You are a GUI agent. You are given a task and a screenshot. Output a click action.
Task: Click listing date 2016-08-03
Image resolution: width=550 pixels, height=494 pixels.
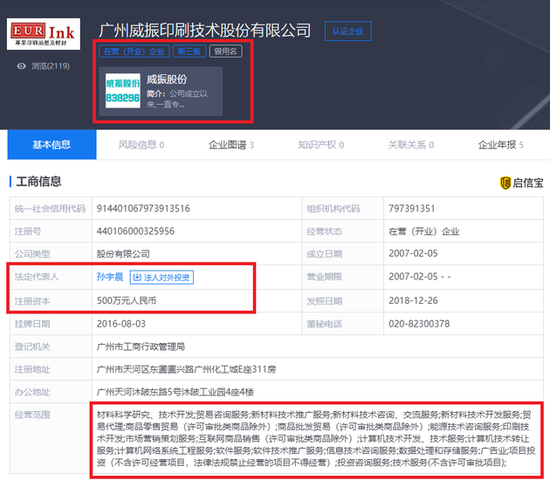click(x=121, y=324)
